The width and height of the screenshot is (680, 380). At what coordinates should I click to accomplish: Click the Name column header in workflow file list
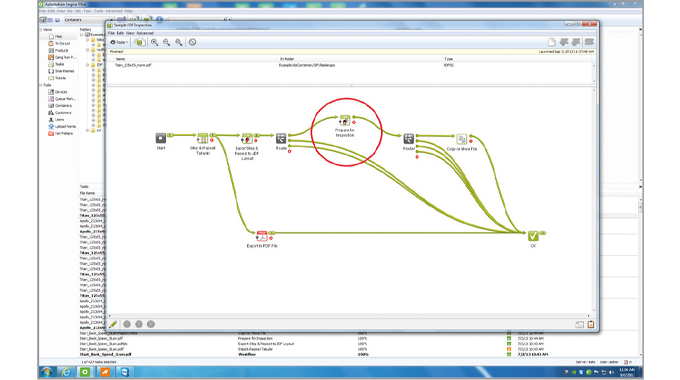tap(120, 59)
